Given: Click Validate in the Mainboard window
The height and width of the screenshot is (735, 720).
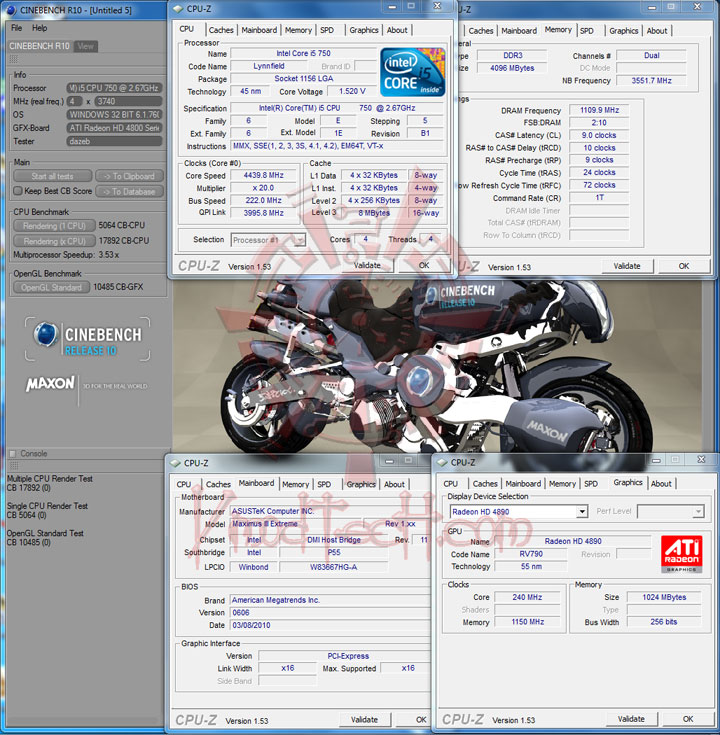Looking at the screenshot, I should coord(364,719).
